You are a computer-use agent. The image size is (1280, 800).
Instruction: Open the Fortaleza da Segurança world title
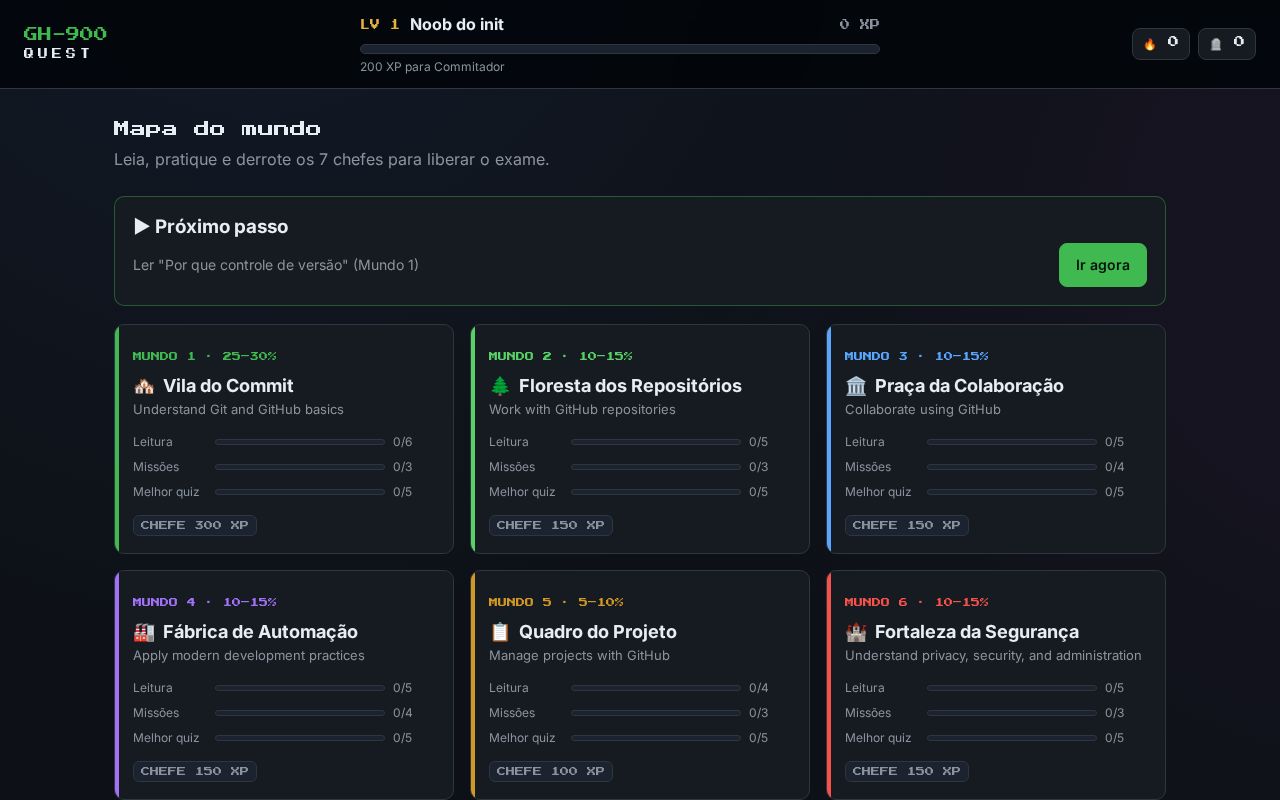(977, 632)
